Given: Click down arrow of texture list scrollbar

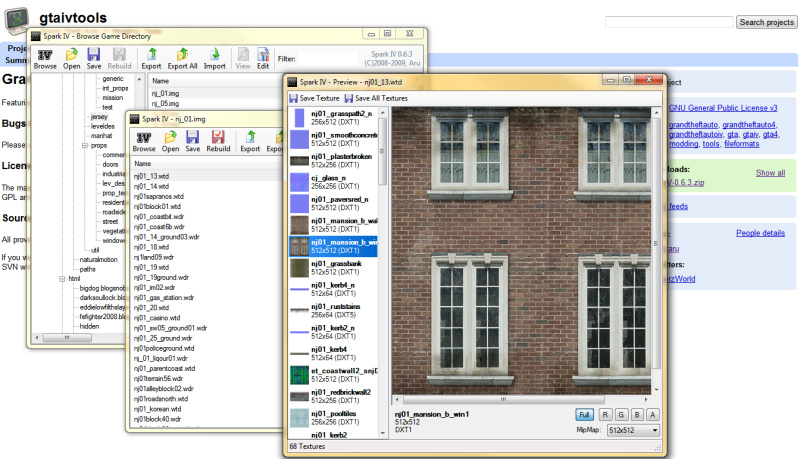Looking at the screenshot, I should [383, 434].
